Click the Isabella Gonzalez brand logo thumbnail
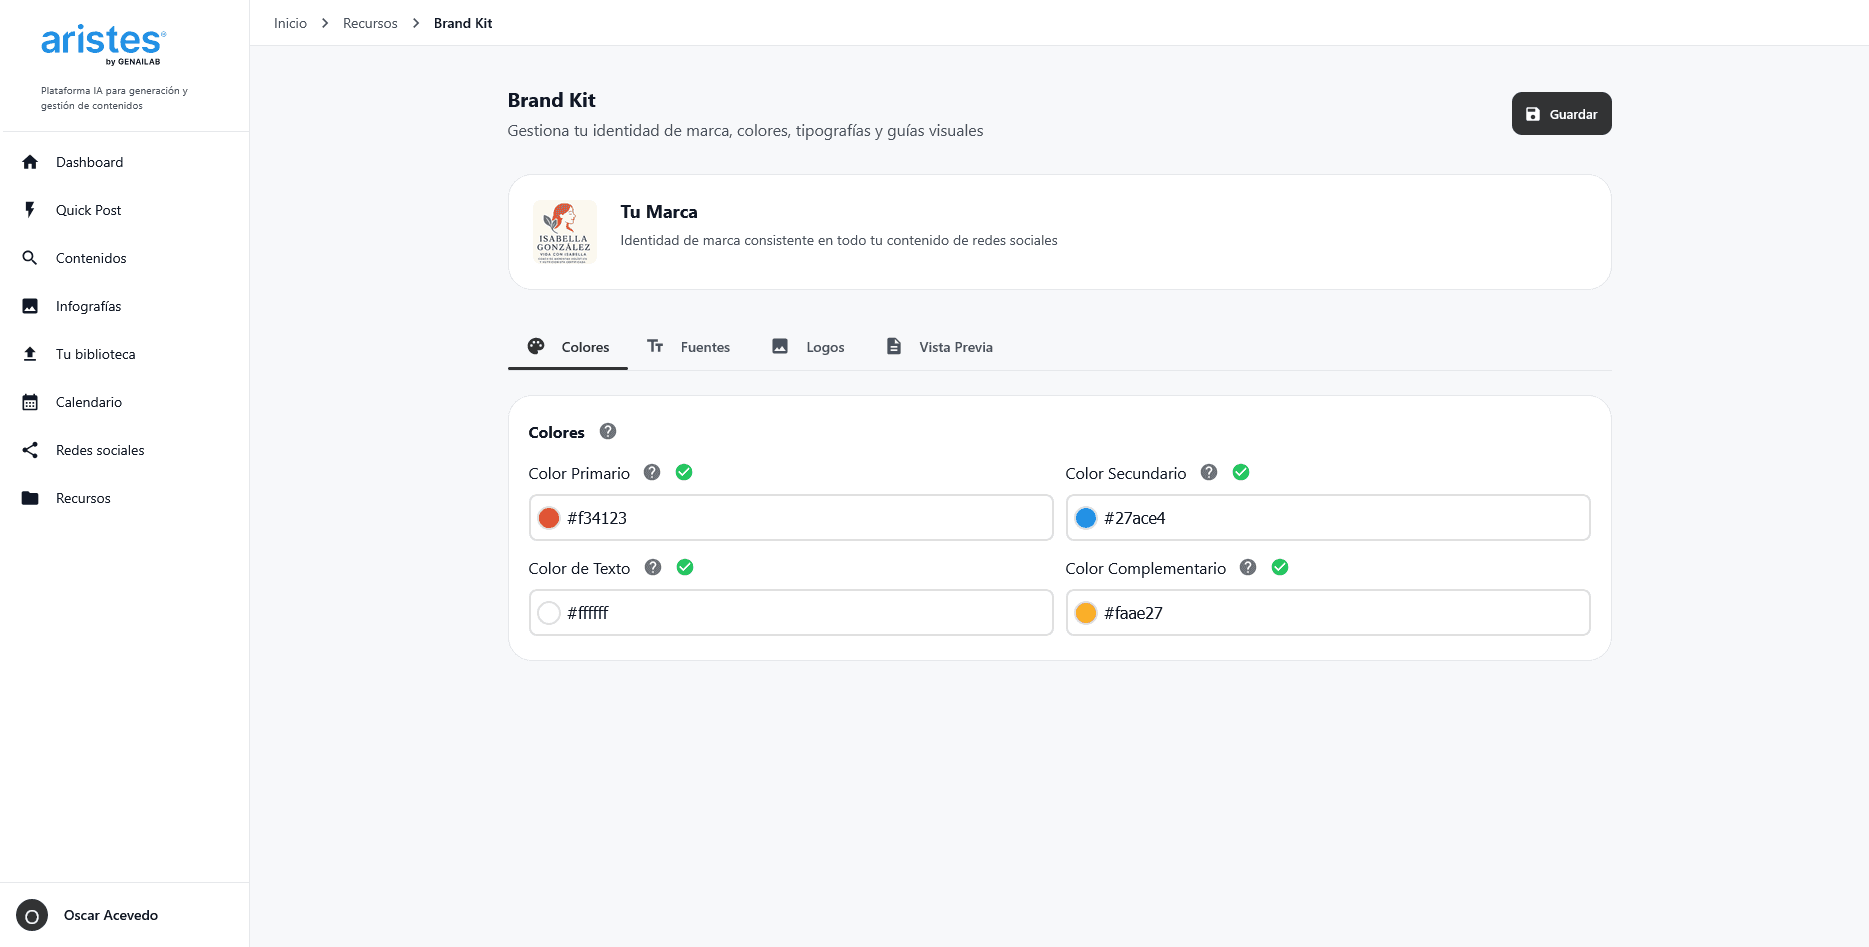The width and height of the screenshot is (1869, 947). (564, 232)
